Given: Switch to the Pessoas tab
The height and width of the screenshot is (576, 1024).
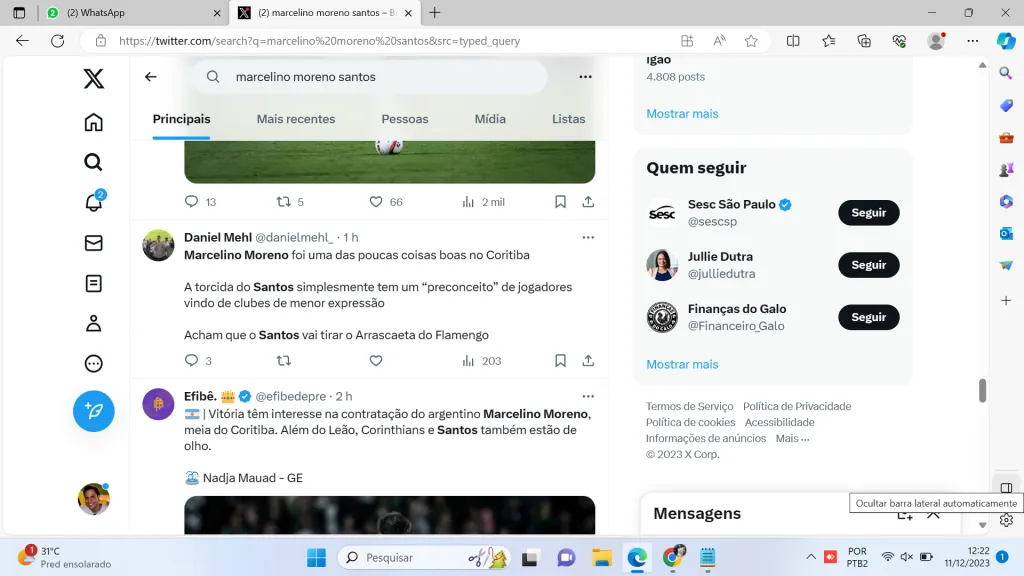Looking at the screenshot, I should pyautogui.click(x=404, y=119).
